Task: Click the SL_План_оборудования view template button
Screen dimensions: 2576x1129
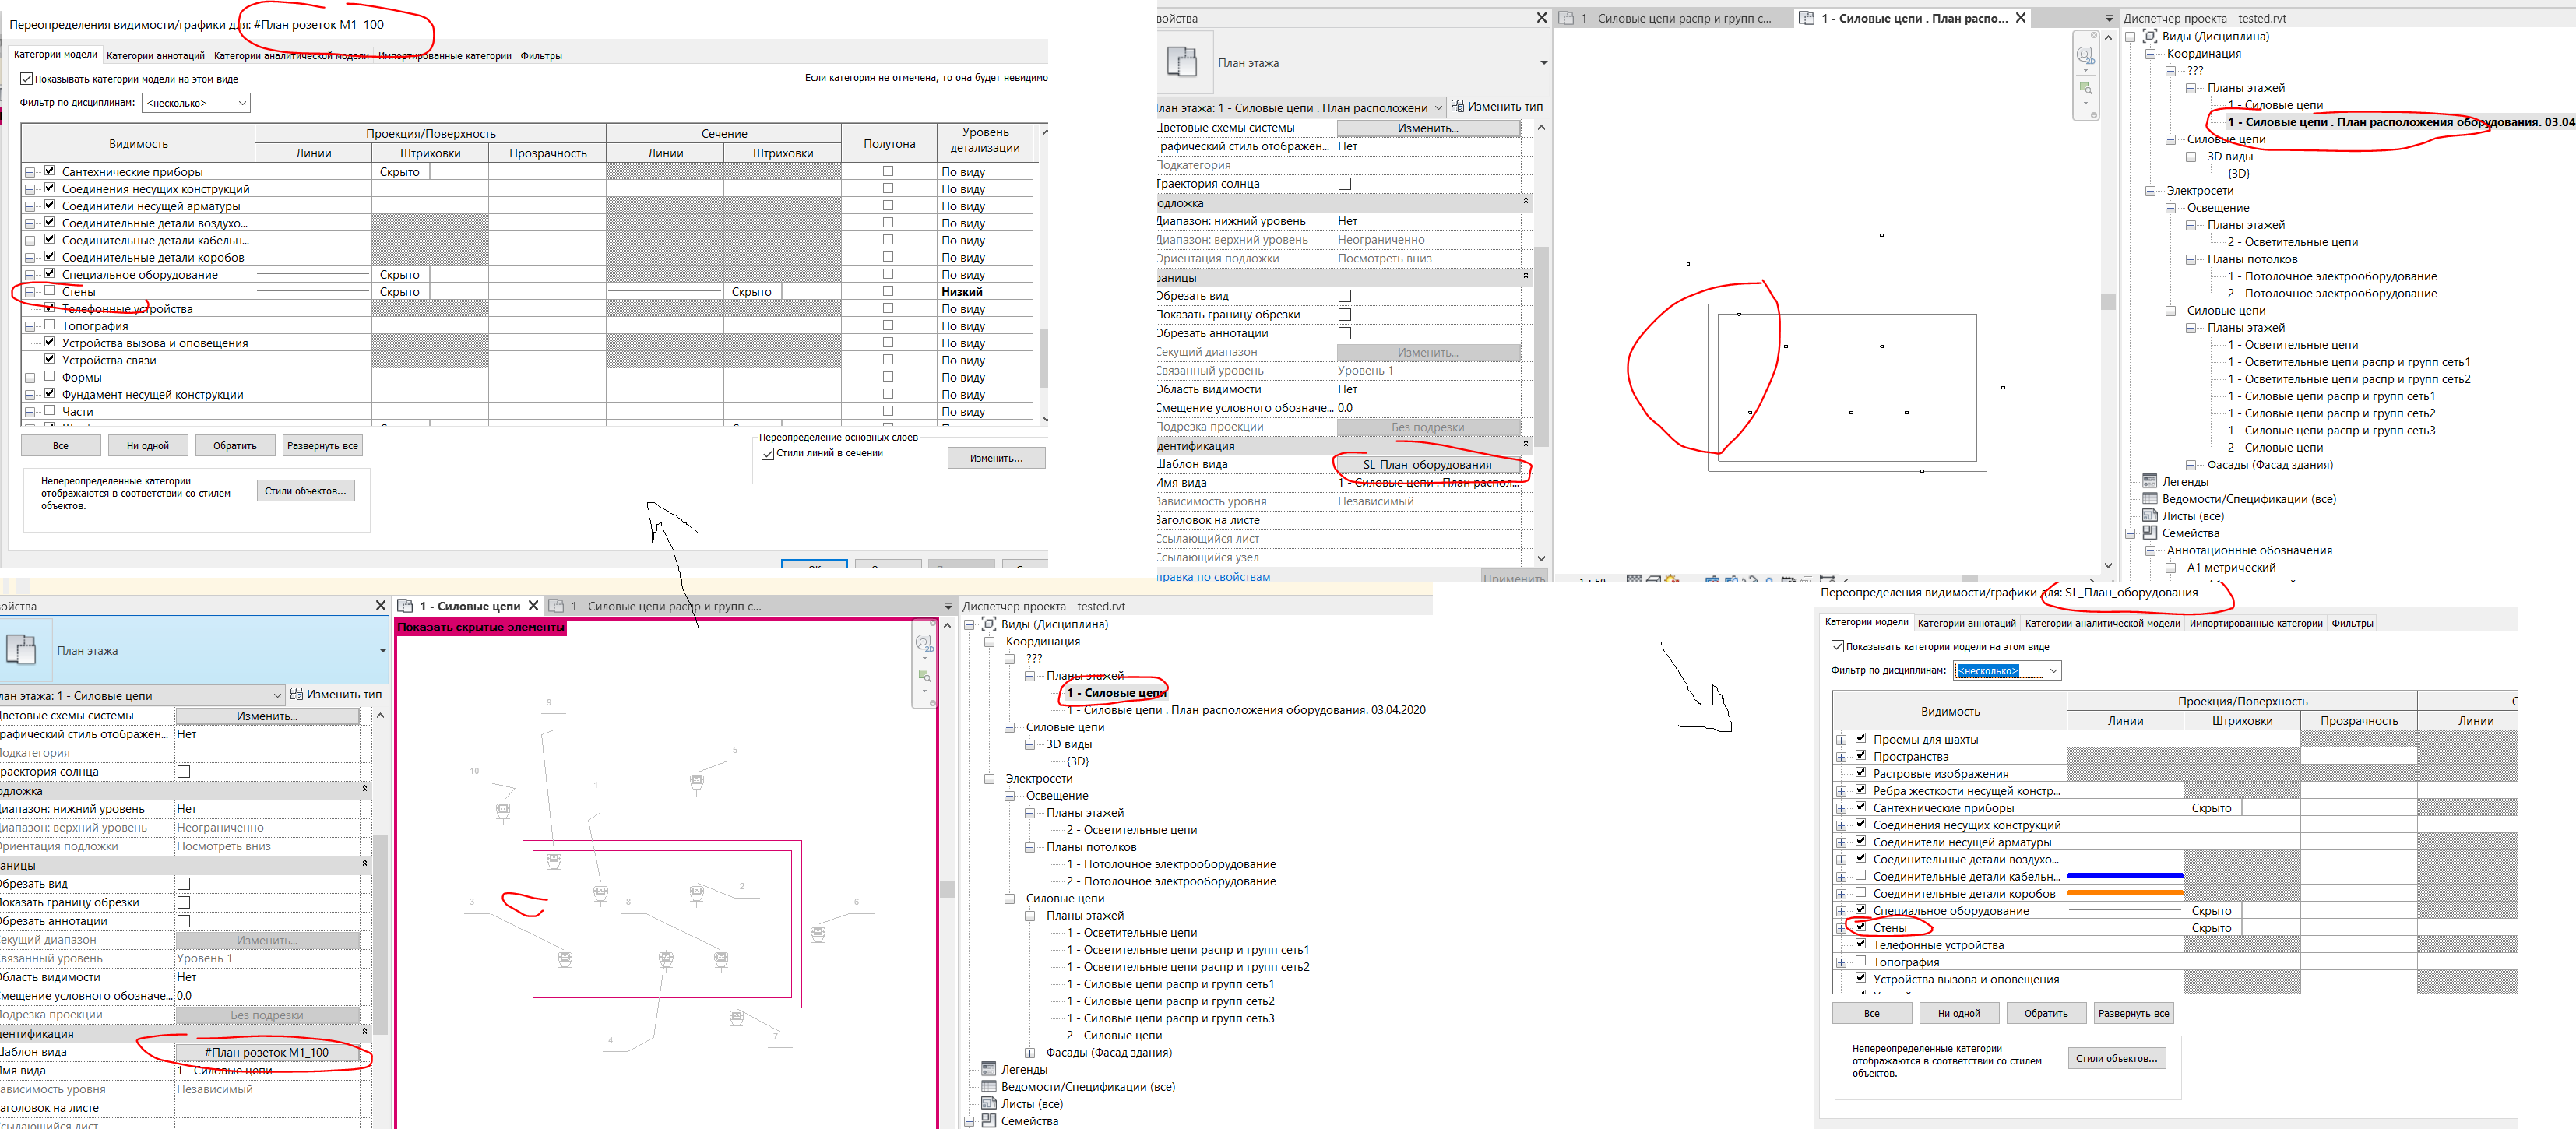Action: 1427,465
